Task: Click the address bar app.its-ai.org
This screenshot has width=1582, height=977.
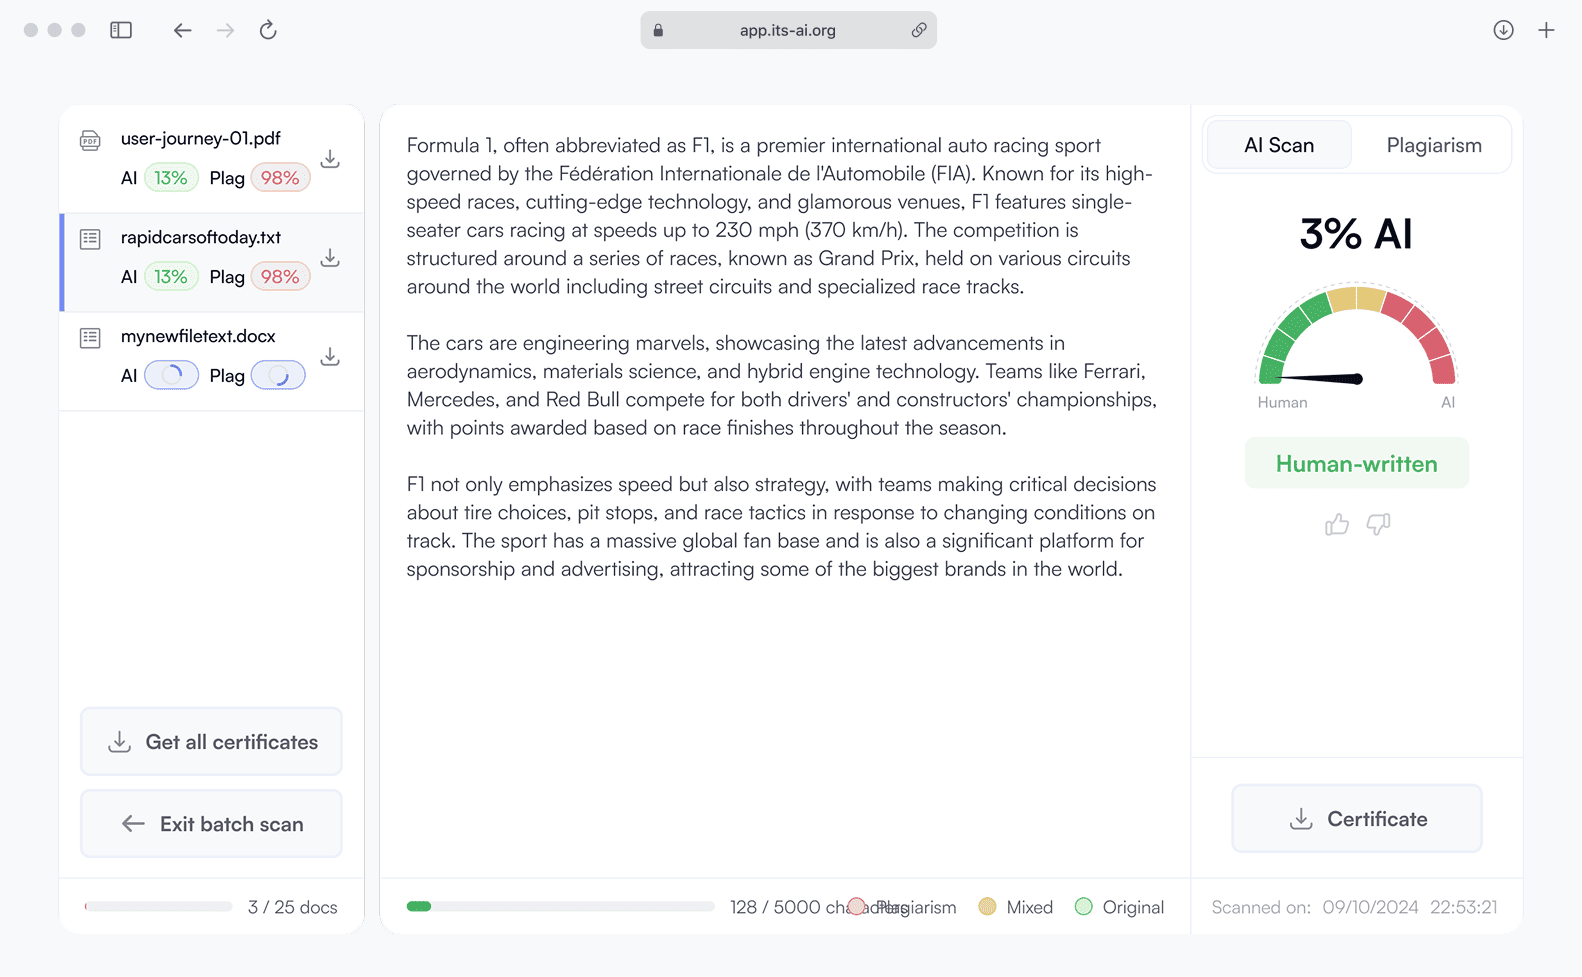Action: click(x=788, y=30)
